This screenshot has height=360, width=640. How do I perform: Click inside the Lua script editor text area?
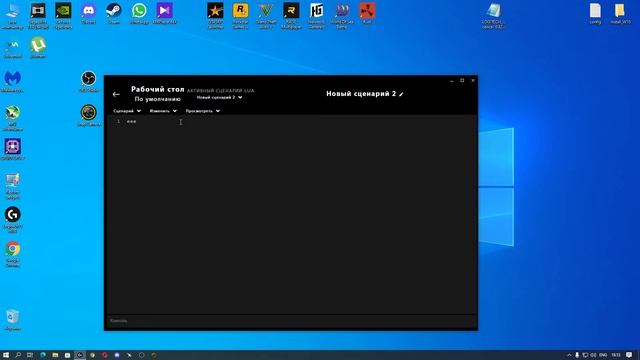tap(291, 214)
